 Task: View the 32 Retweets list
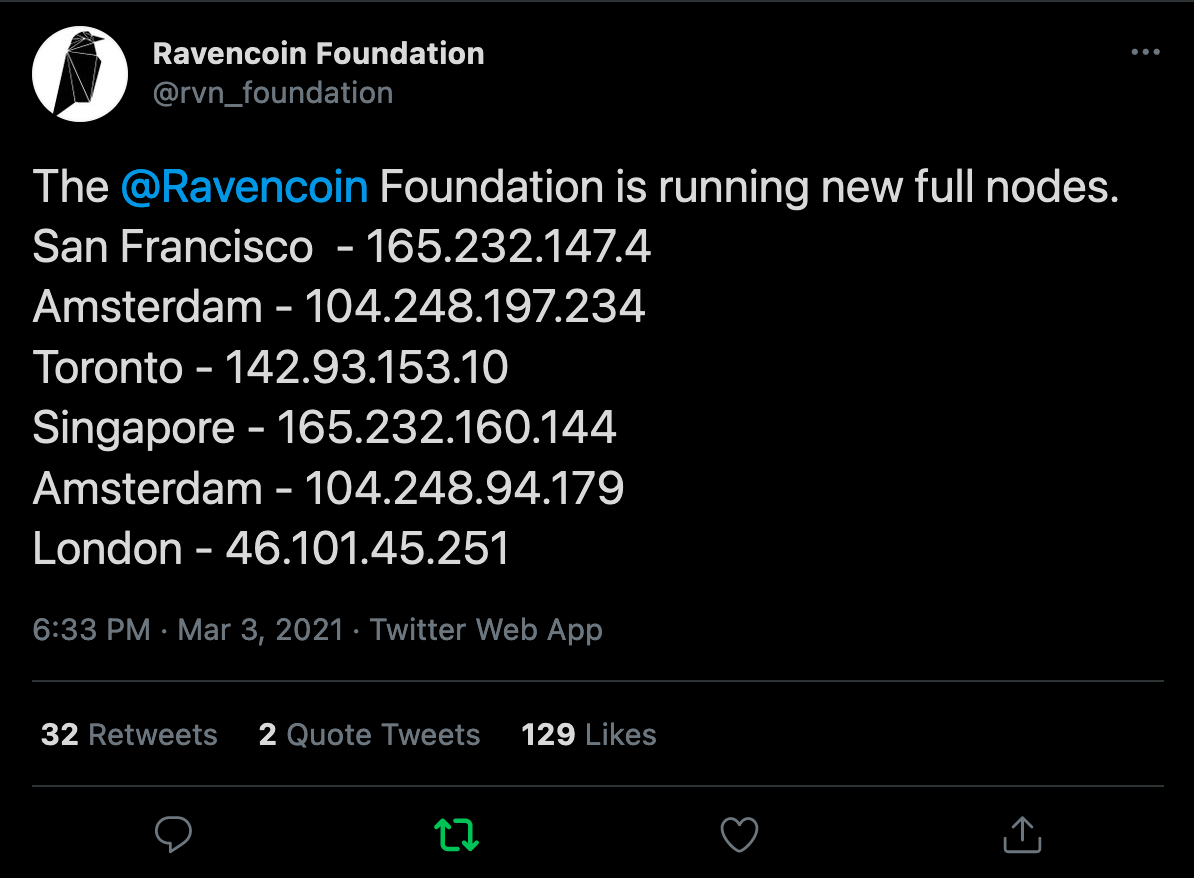pos(129,735)
